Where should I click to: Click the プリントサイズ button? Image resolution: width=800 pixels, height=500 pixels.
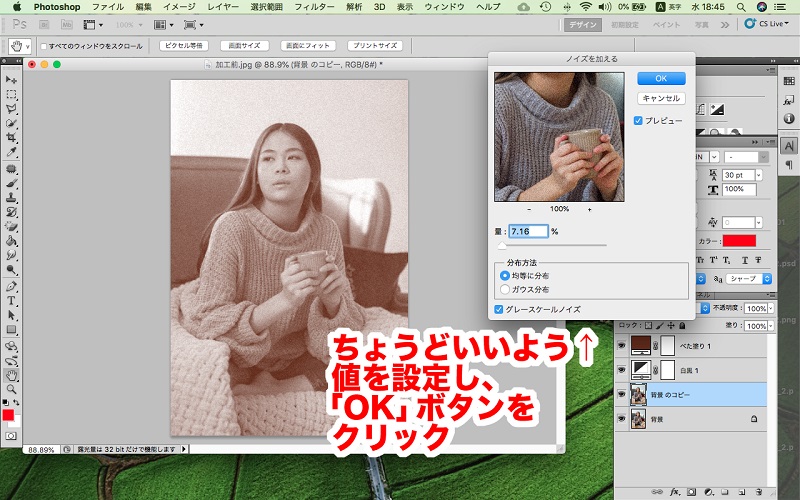tap(375, 46)
